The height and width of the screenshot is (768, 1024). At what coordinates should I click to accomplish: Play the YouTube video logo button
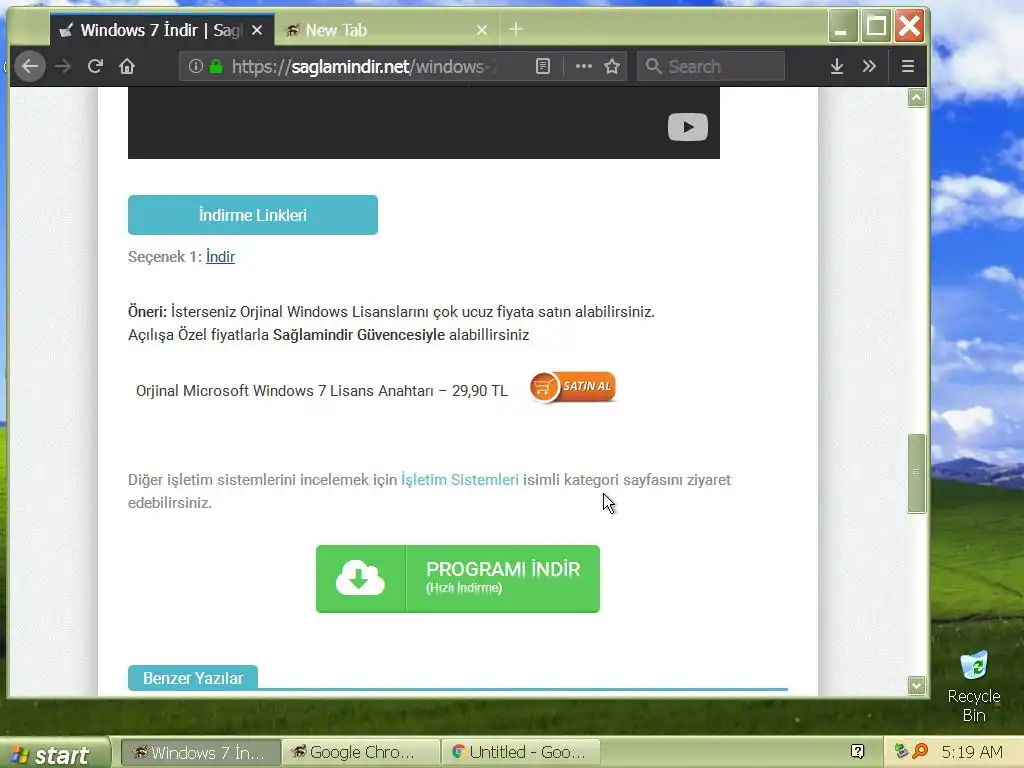click(688, 127)
